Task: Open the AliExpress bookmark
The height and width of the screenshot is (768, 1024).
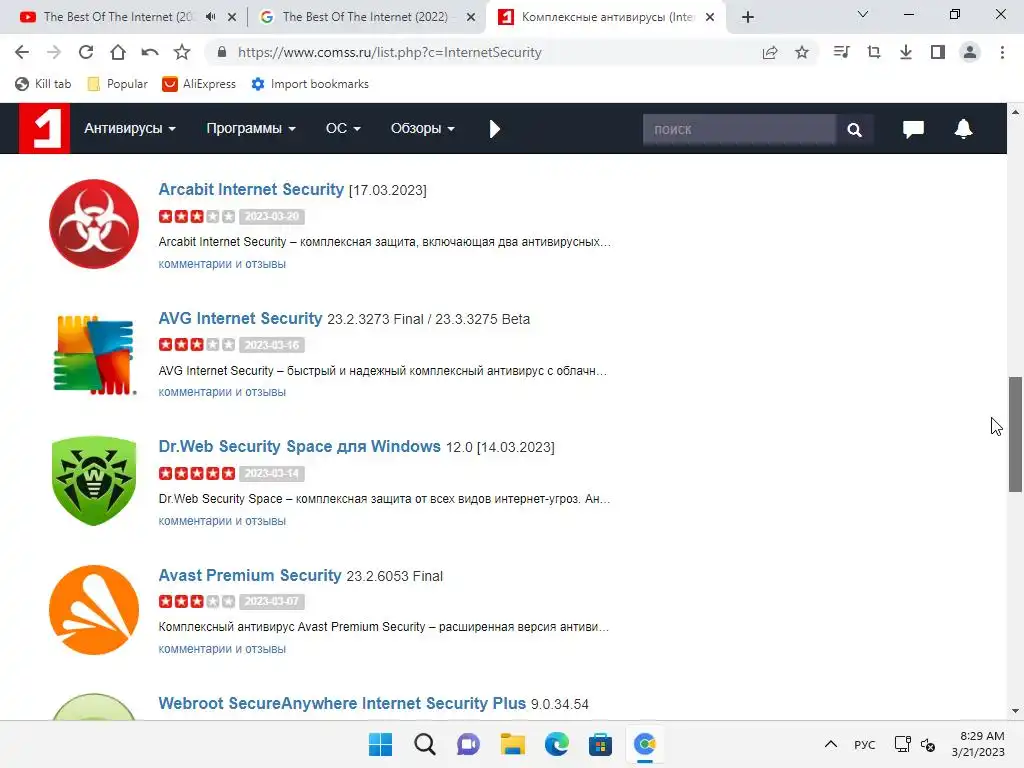Action: click(x=199, y=84)
